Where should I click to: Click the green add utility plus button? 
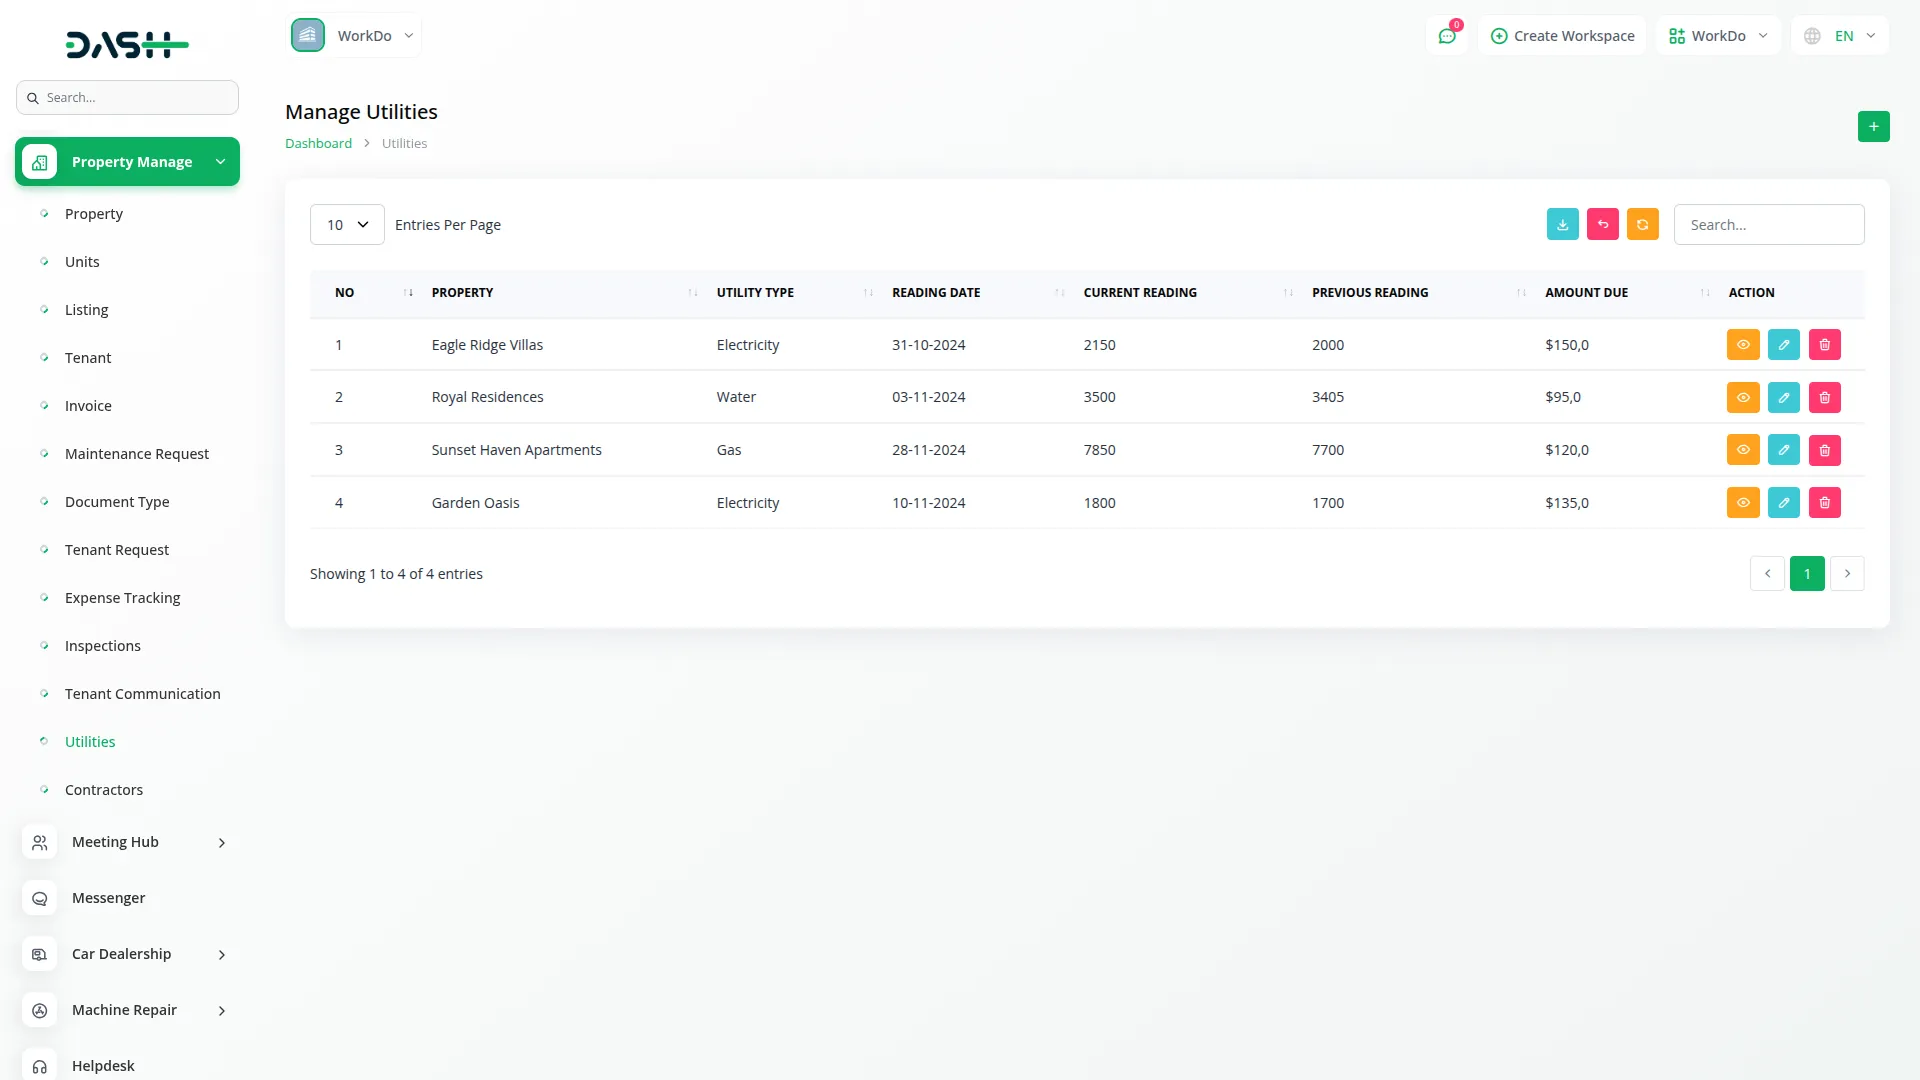pyautogui.click(x=1873, y=127)
